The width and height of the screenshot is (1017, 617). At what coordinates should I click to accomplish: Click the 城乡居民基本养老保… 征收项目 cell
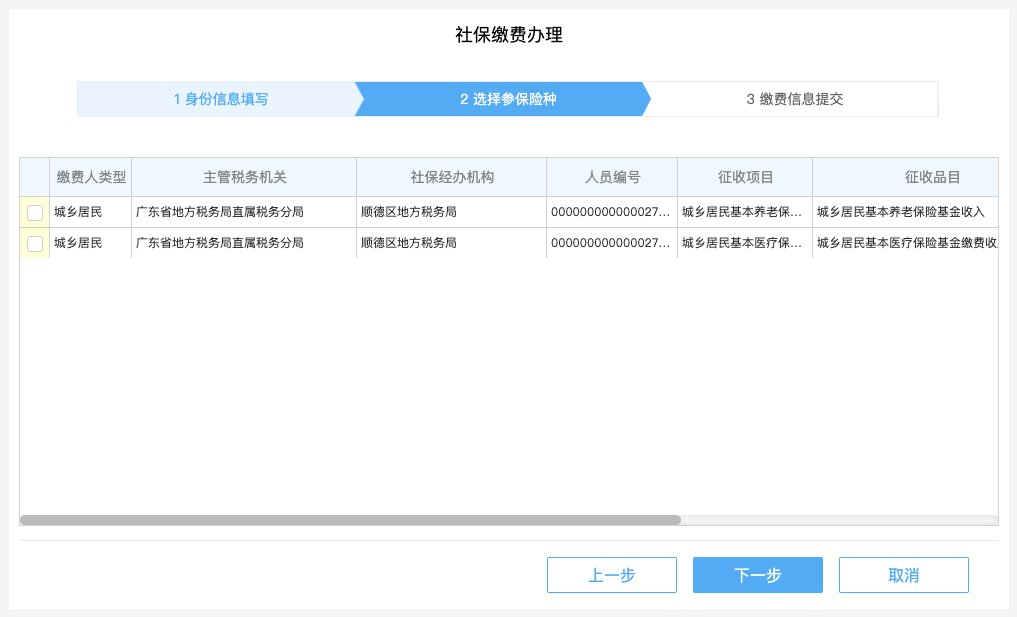745,212
